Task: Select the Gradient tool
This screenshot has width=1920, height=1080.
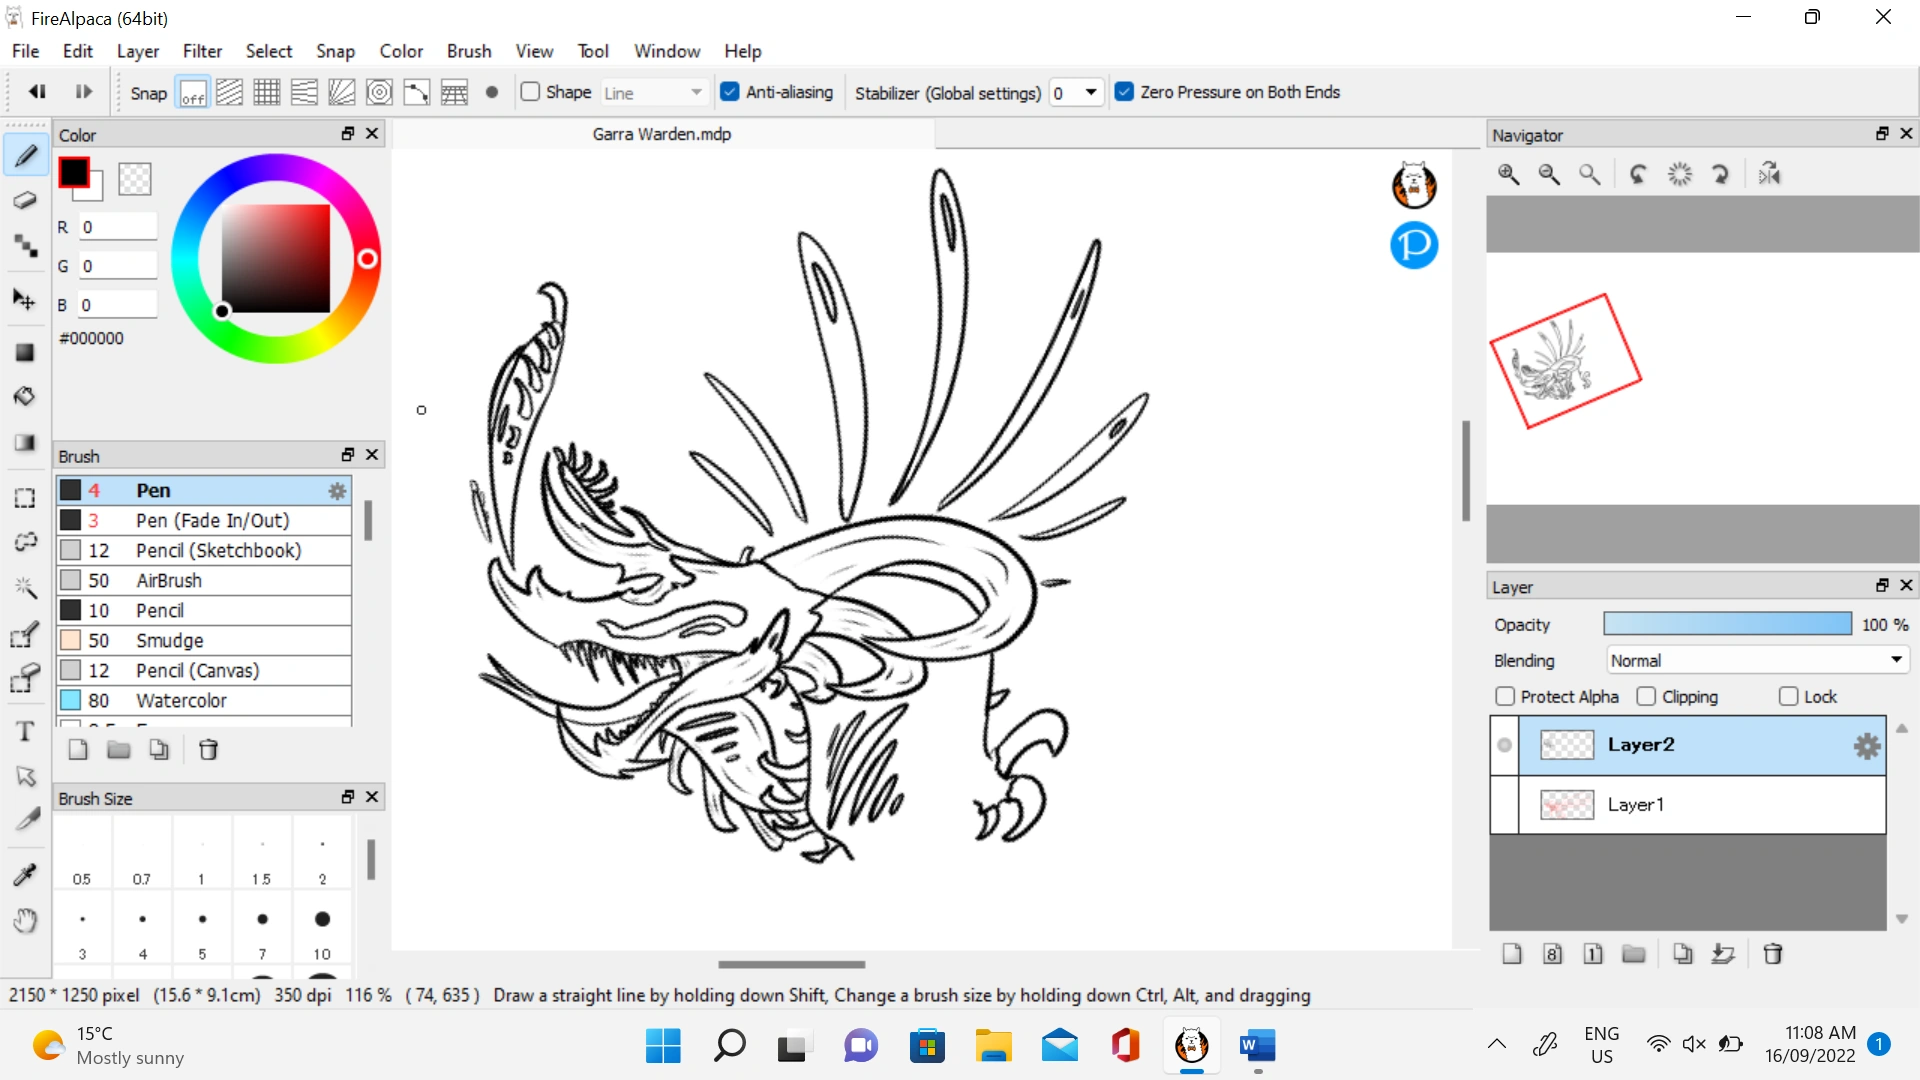Action: tap(25, 443)
